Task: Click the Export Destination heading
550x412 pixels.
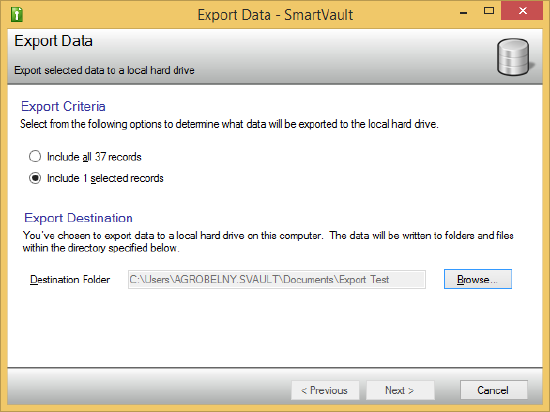Action: click(x=78, y=218)
